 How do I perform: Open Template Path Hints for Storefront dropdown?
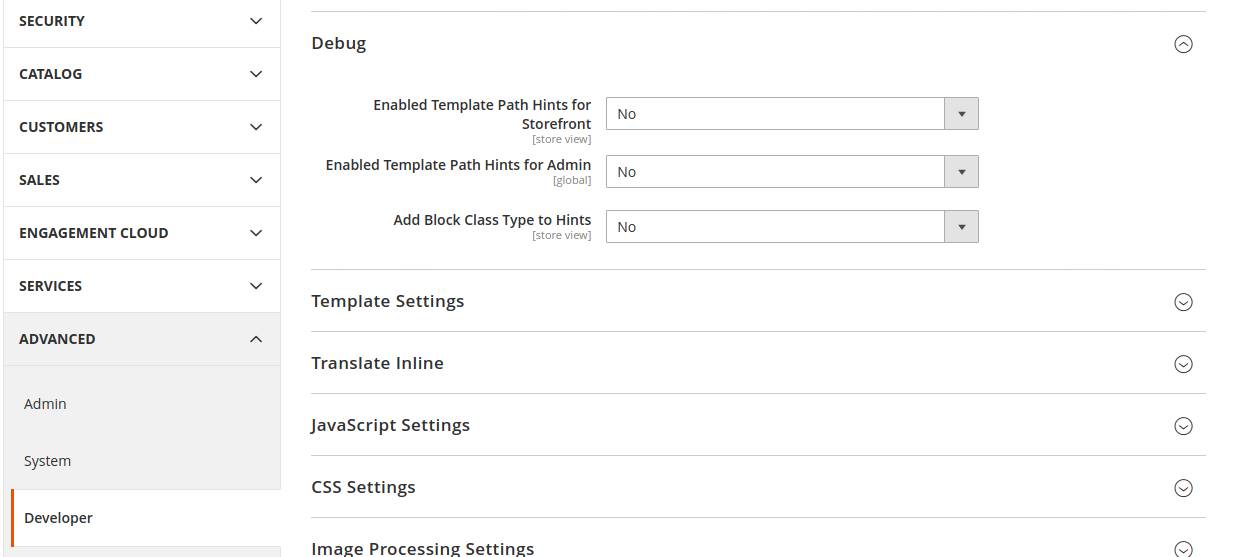coord(792,114)
